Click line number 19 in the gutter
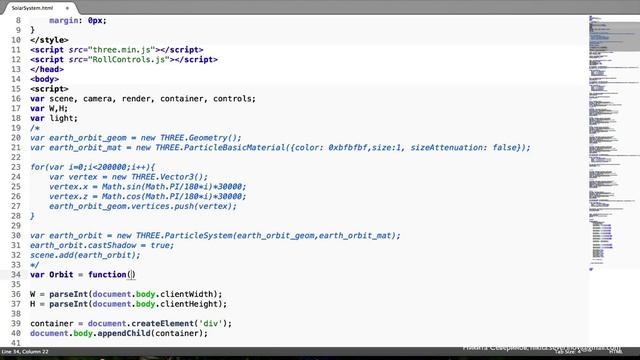The width and height of the screenshot is (640, 360). tap(16, 128)
